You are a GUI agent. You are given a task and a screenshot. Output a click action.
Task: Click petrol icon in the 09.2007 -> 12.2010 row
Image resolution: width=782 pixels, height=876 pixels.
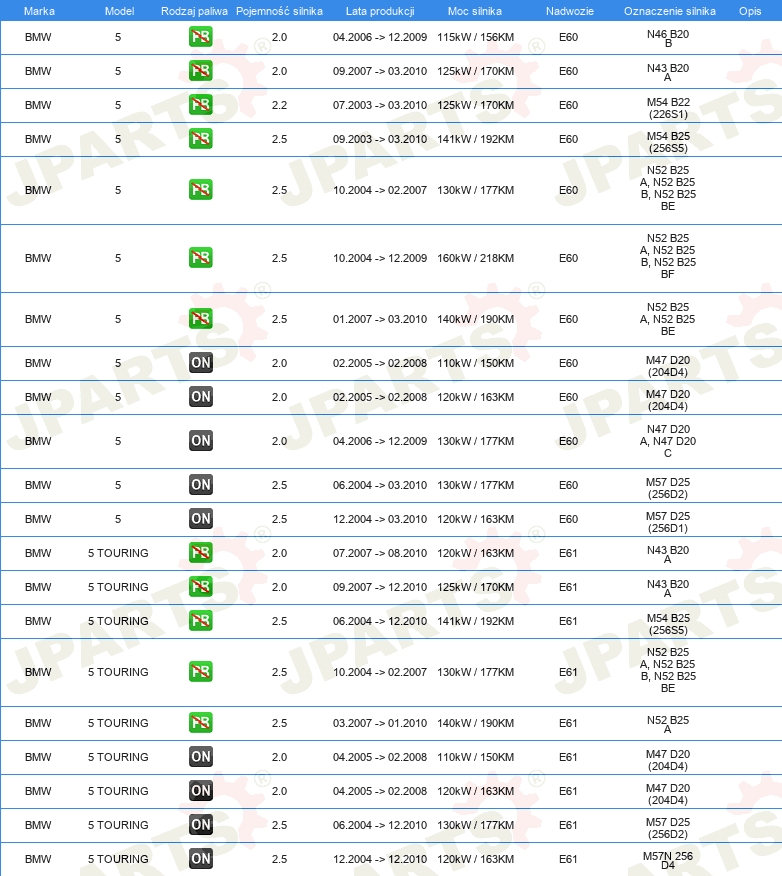pos(201,587)
